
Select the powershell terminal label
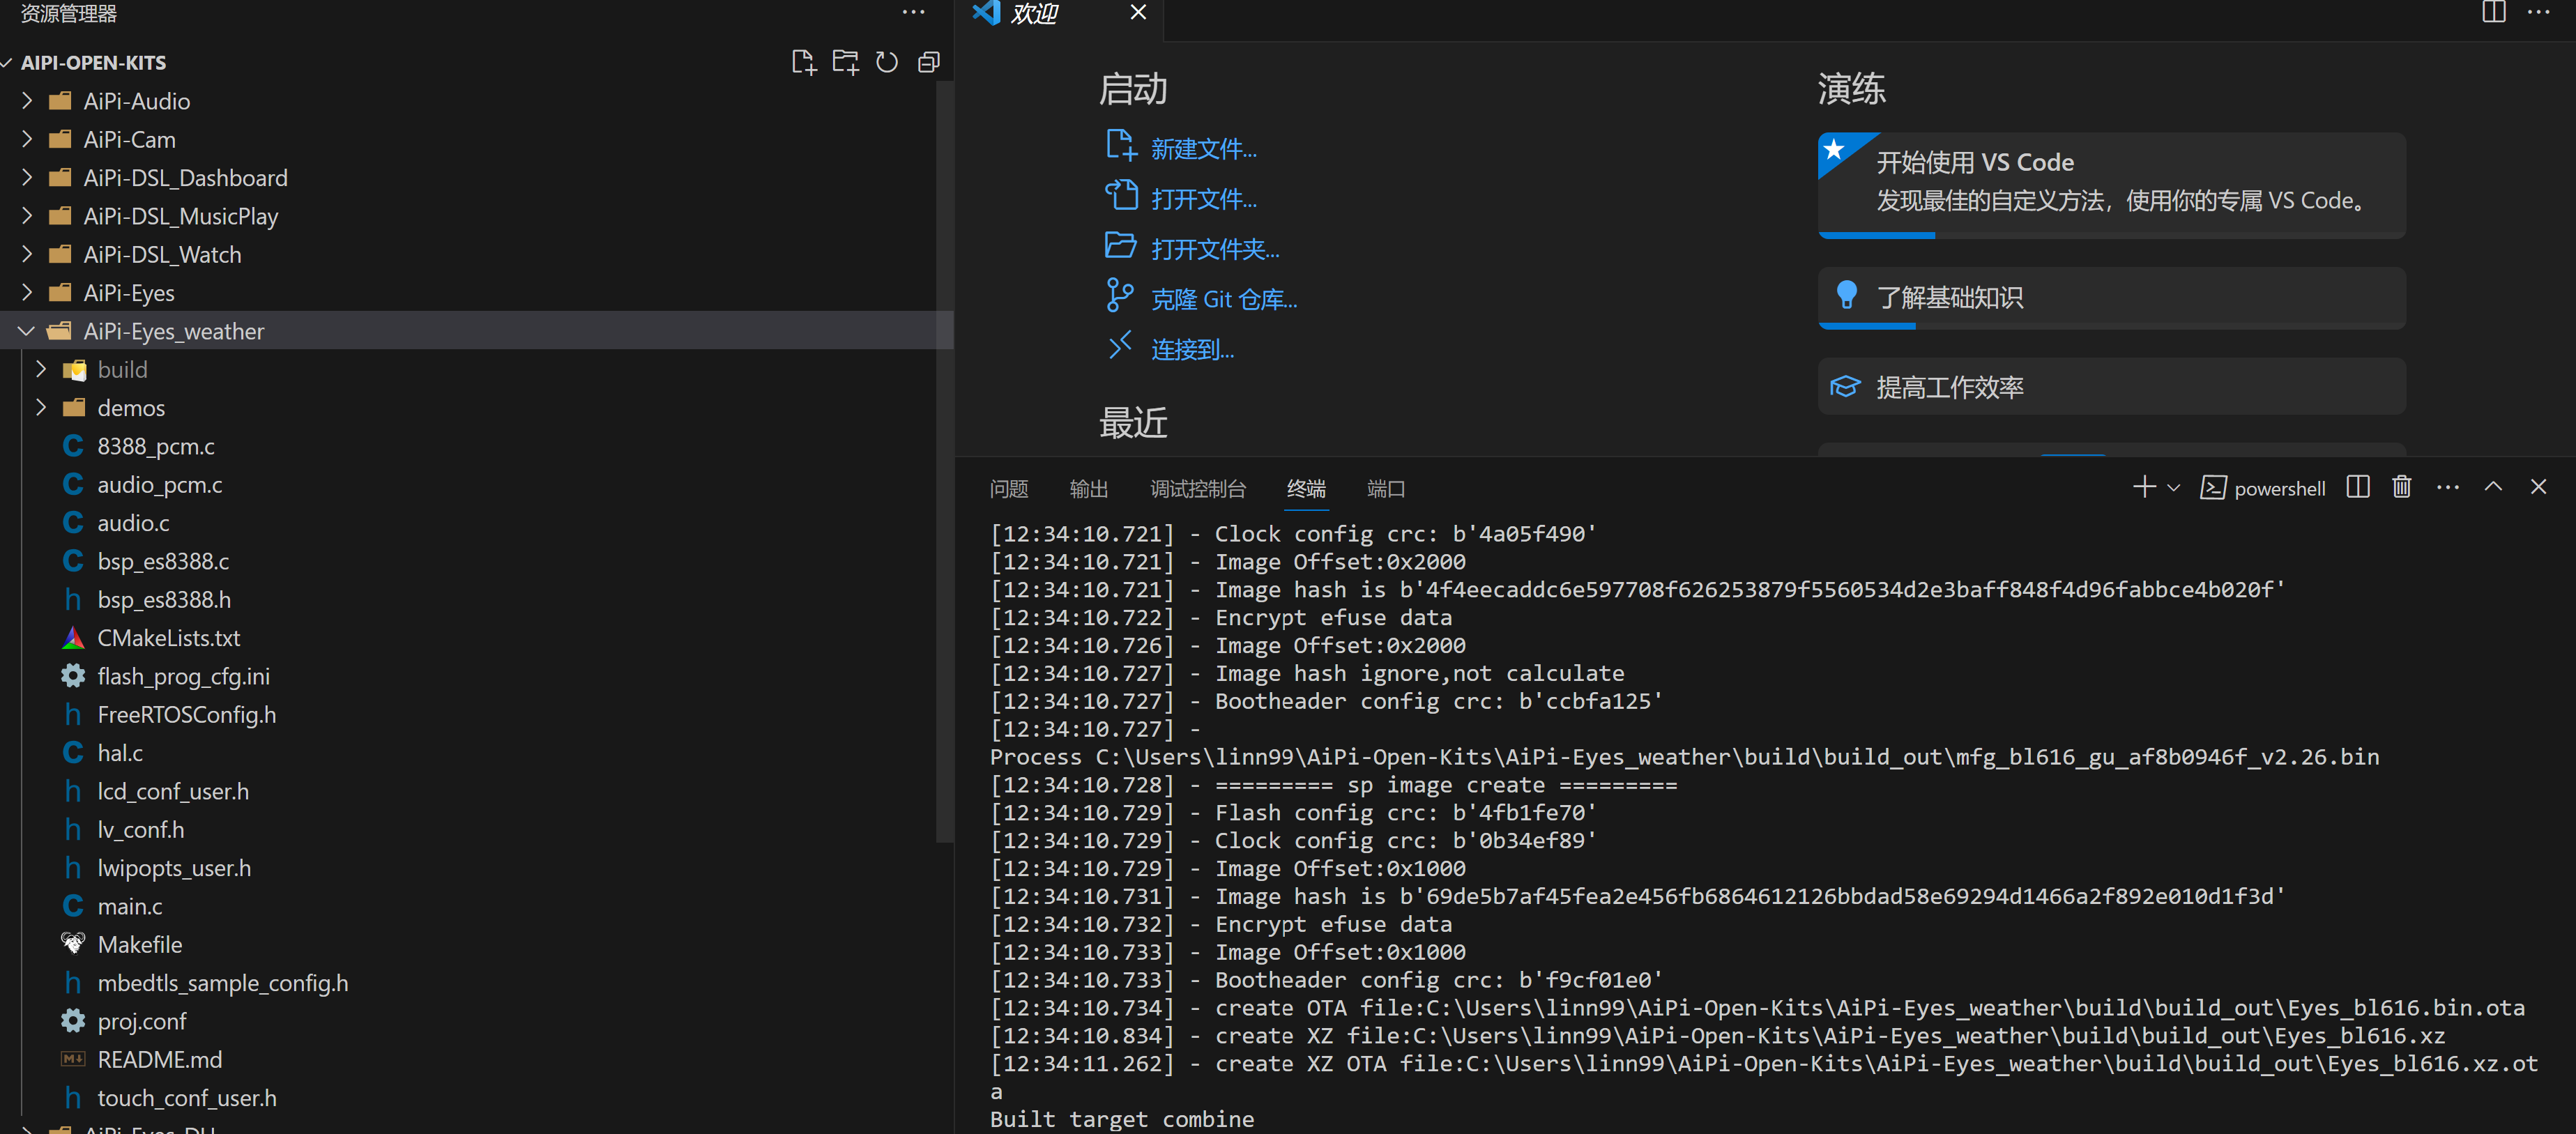2263,488
